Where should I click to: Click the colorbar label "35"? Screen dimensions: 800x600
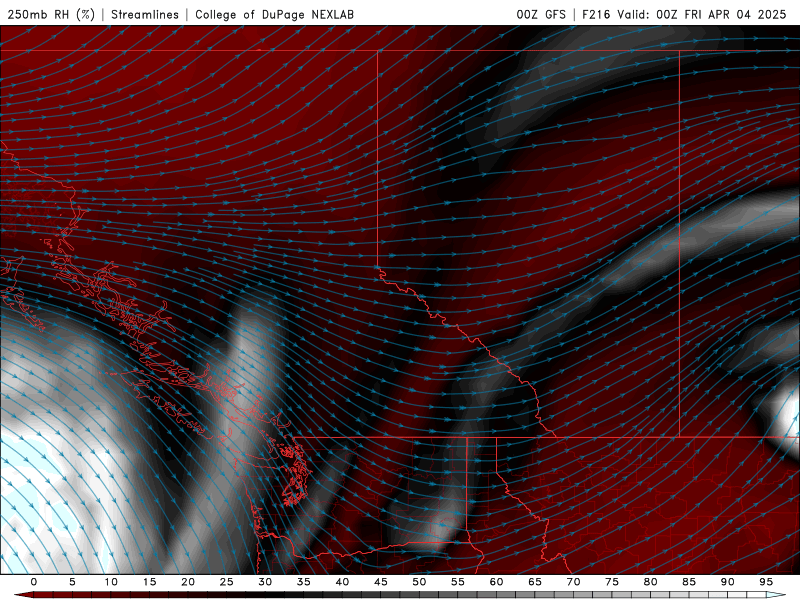[304, 582]
